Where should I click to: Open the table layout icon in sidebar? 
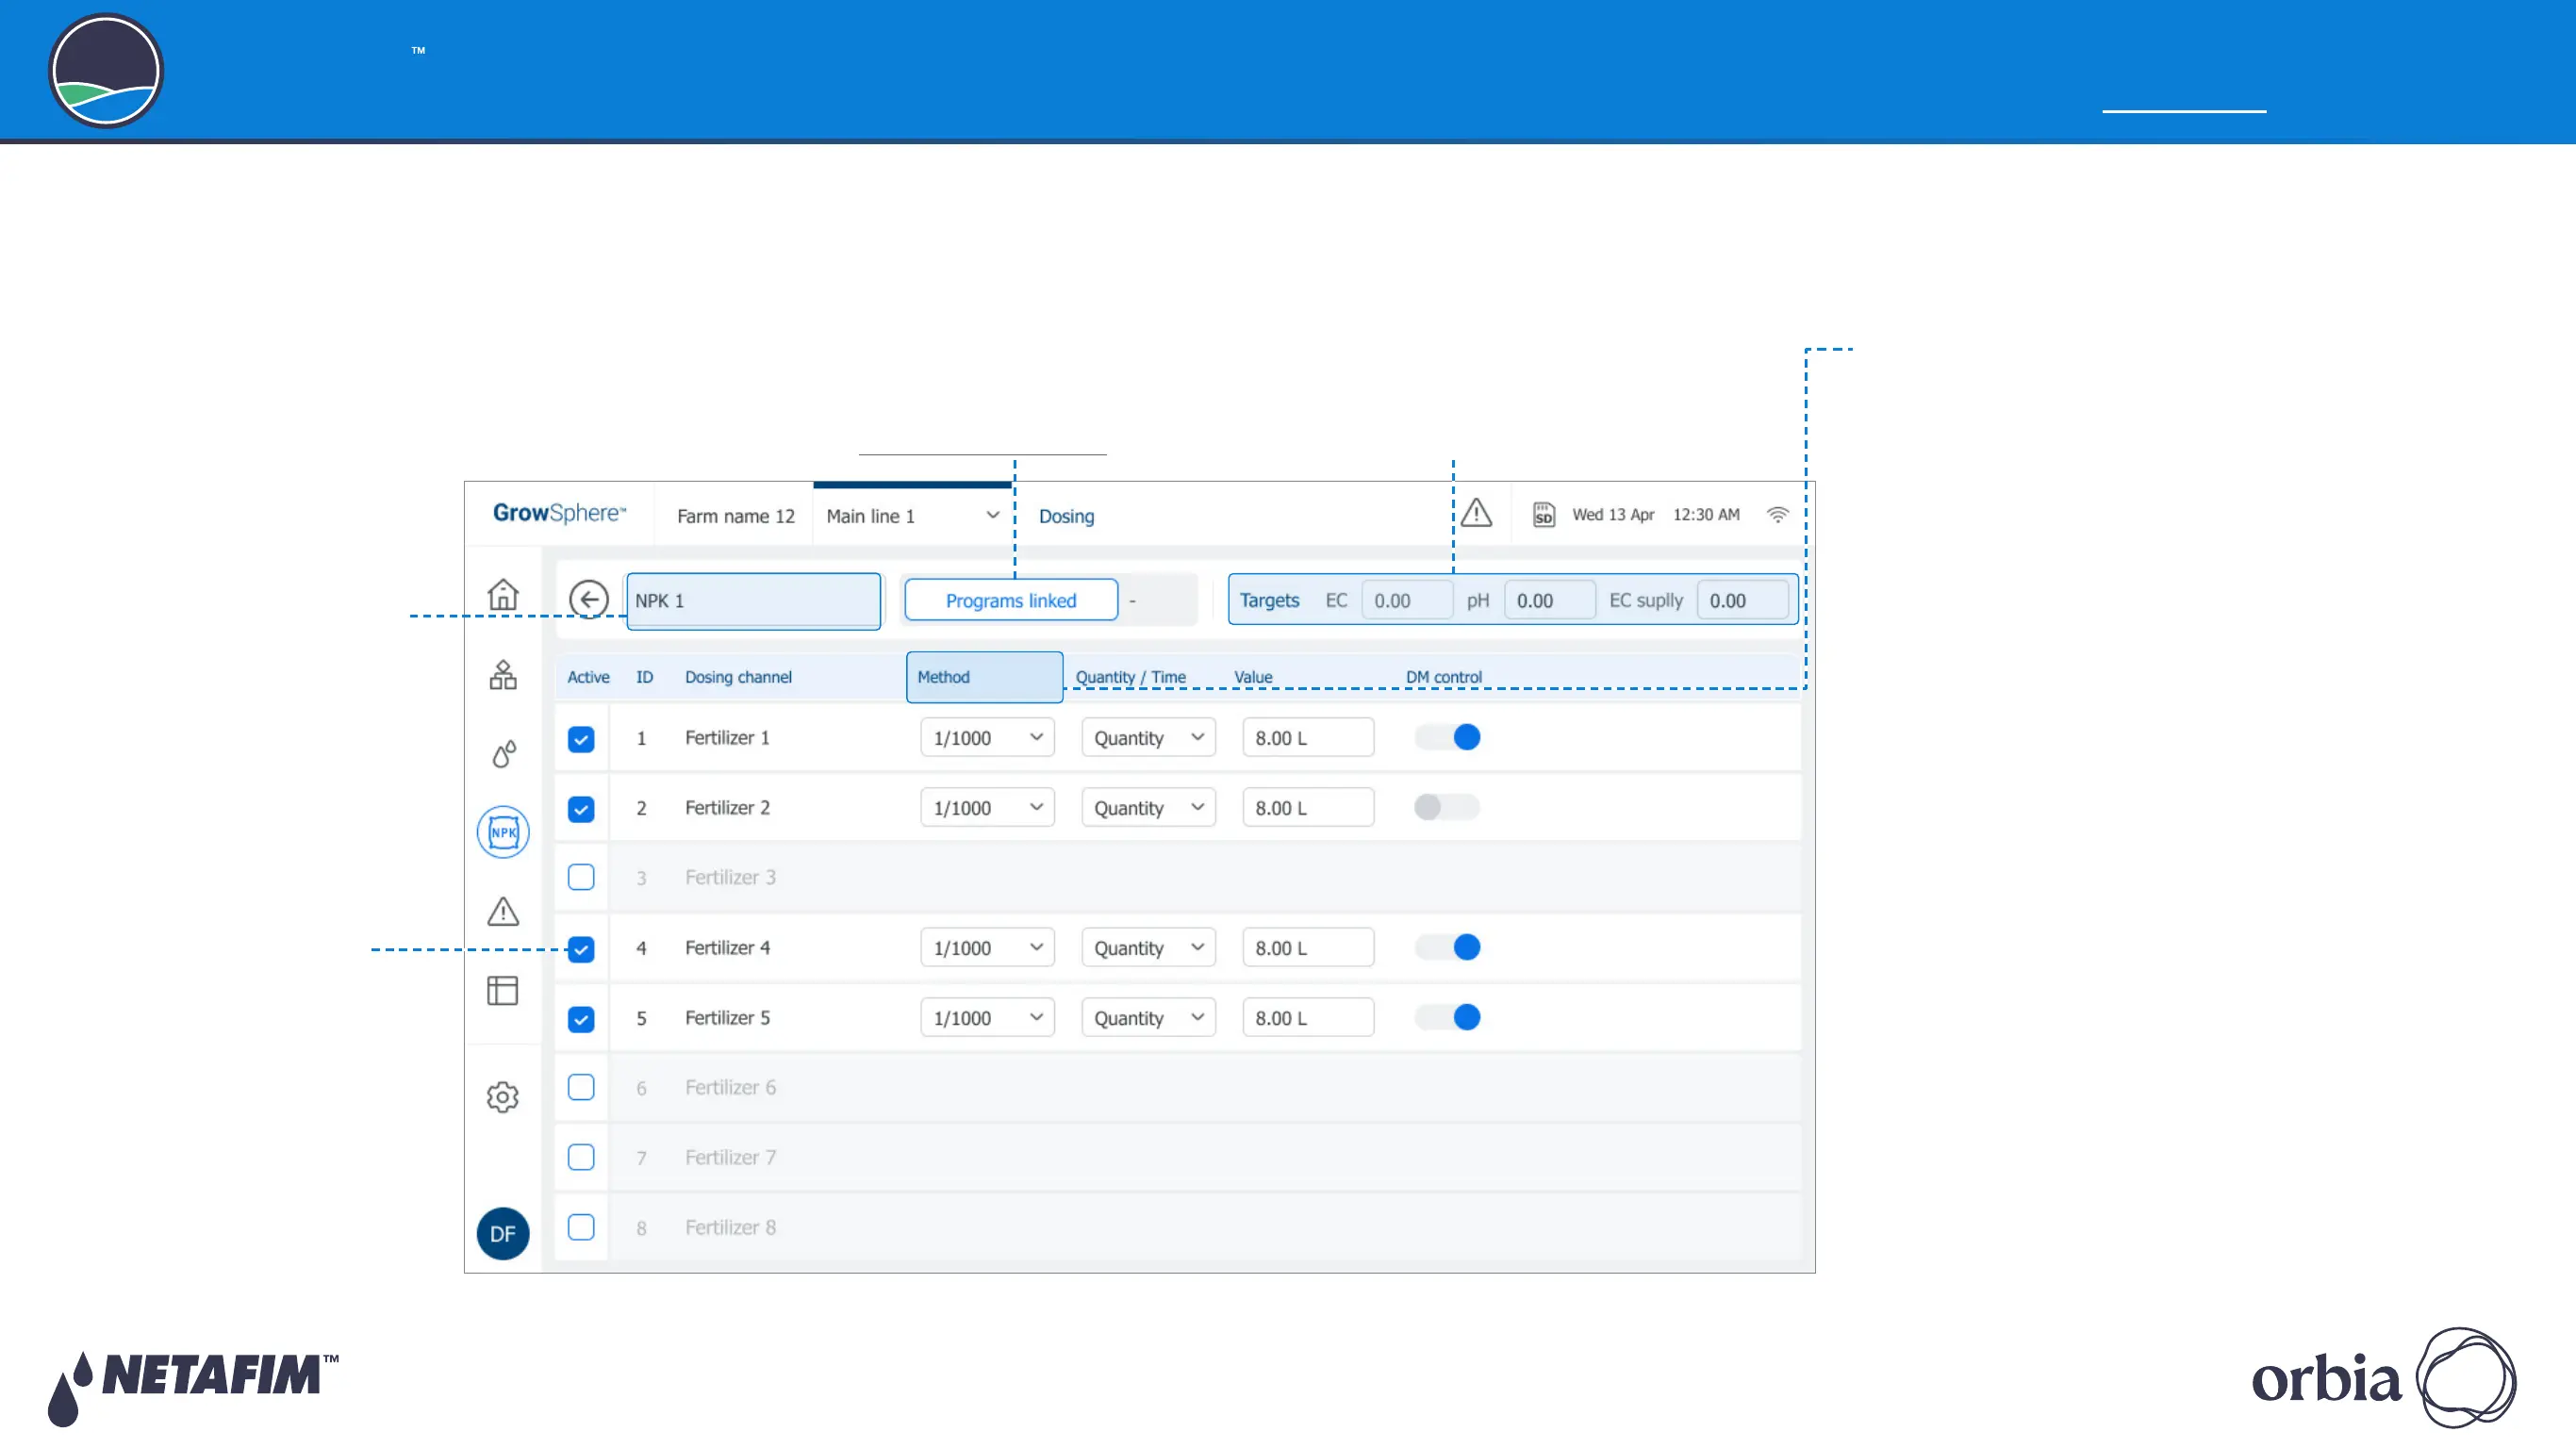pyautogui.click(x=503, y=991)
